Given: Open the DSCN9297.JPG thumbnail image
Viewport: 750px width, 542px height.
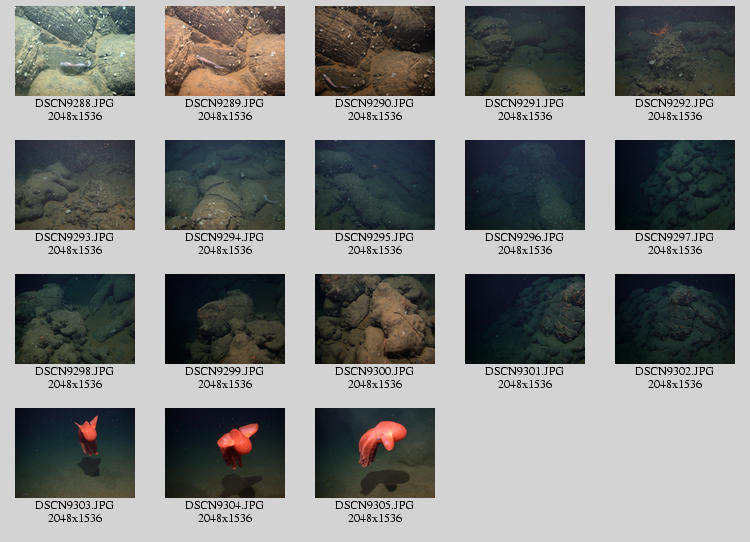Looking at the screenshot, I should click(675, 185).
